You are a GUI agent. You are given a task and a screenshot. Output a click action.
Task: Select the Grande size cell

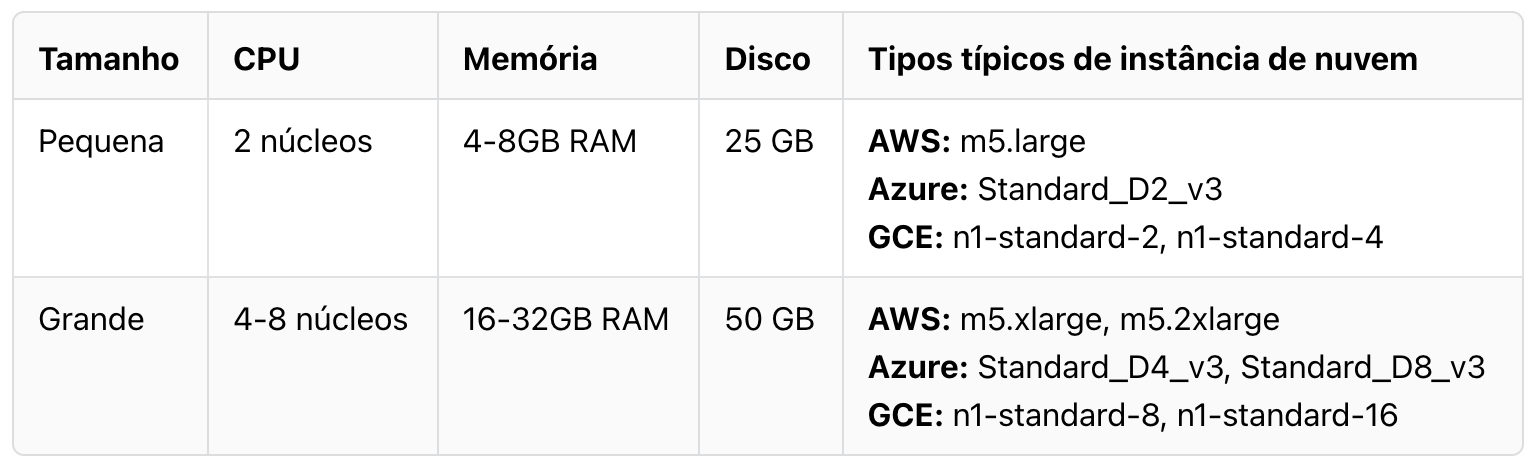91,320
